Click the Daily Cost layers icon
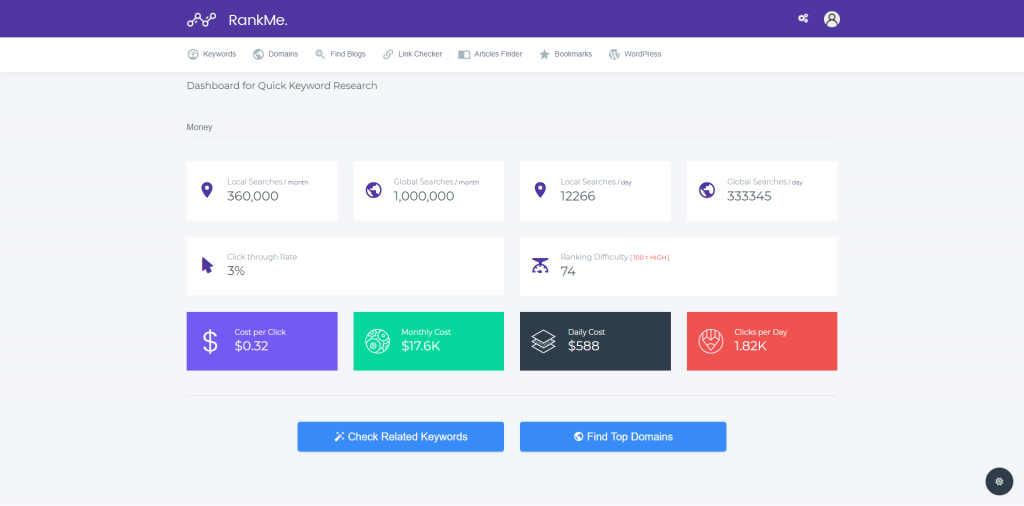This screenshot has height=506, width=1024. pyautogui.click(x=543, y=341)
